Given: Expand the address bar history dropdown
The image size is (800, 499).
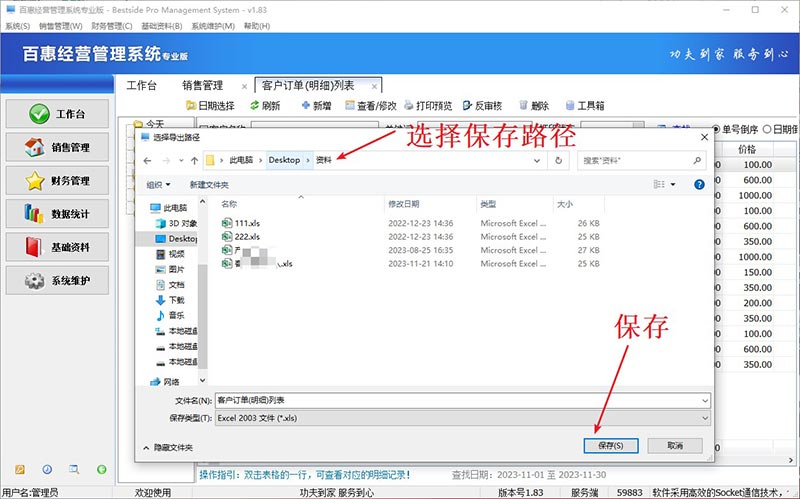Looking at the screenshot, I should pos(537,161).
